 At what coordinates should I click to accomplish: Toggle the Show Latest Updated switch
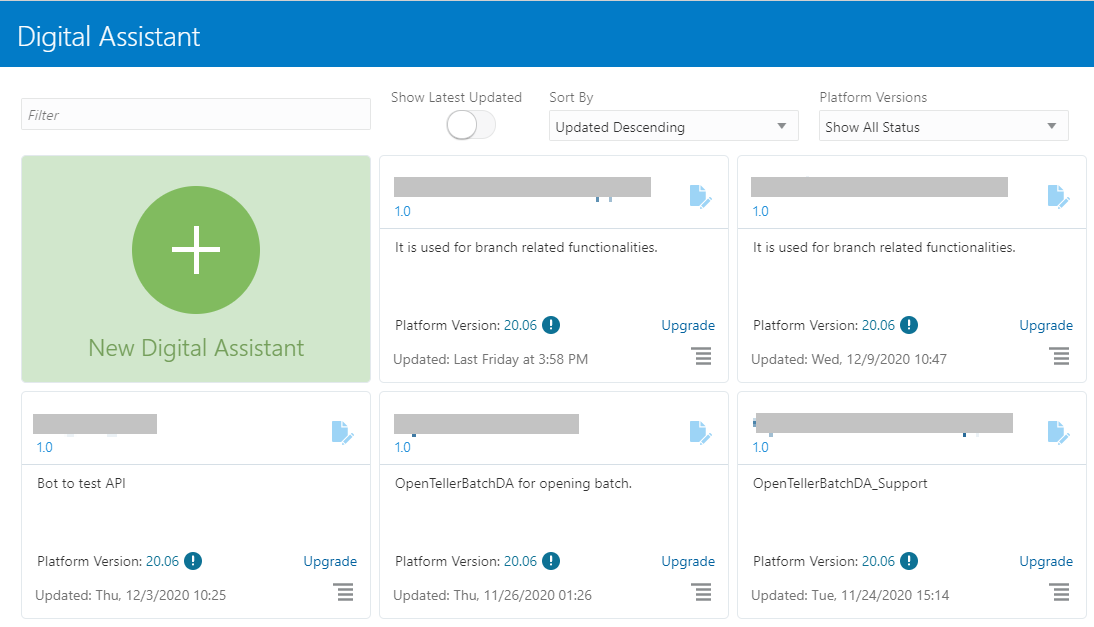[471, 126]
